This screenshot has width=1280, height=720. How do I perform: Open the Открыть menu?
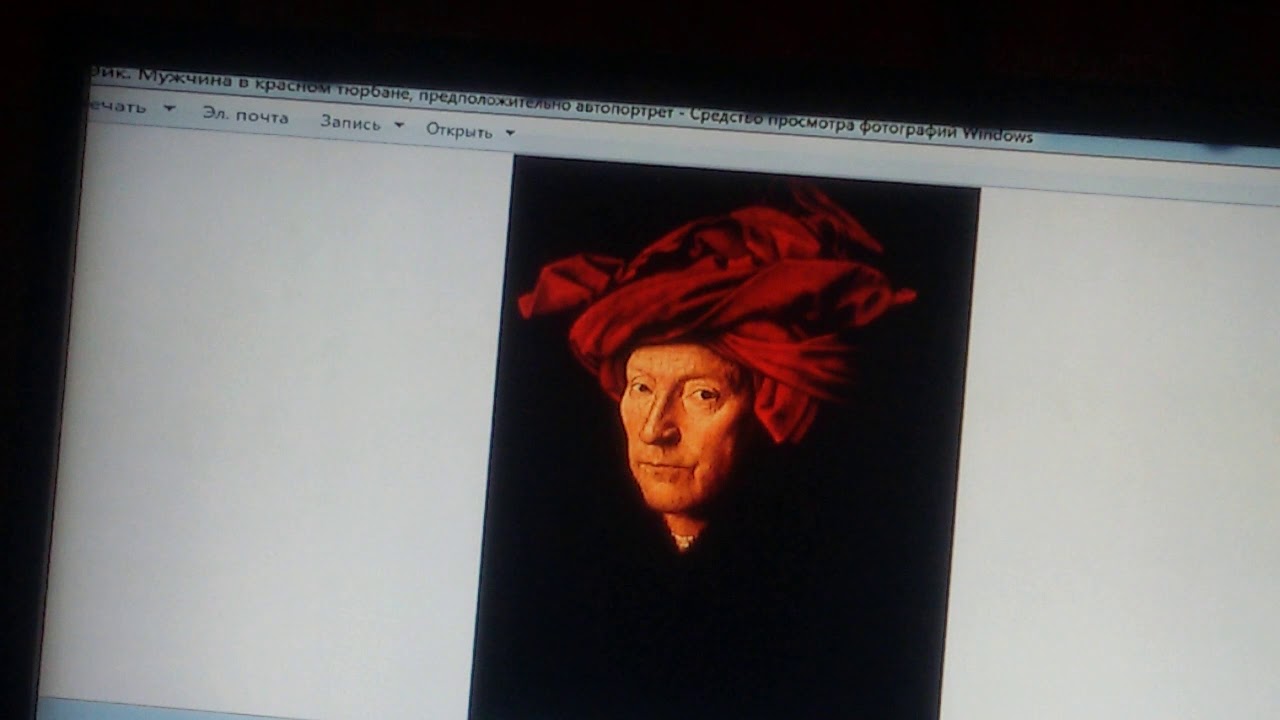click(470, 131)
